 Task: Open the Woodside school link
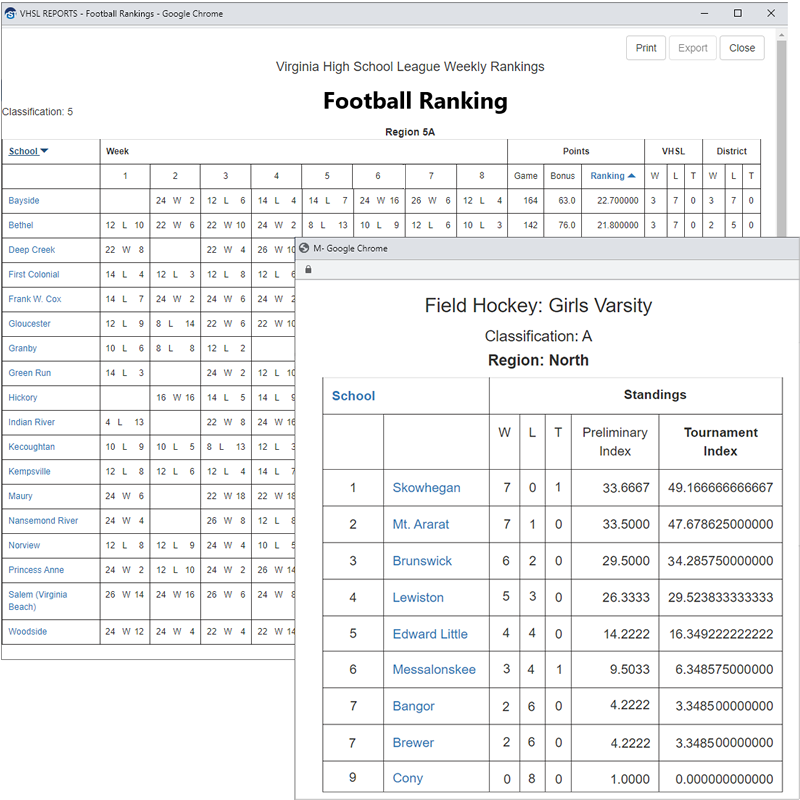(27, 632)
